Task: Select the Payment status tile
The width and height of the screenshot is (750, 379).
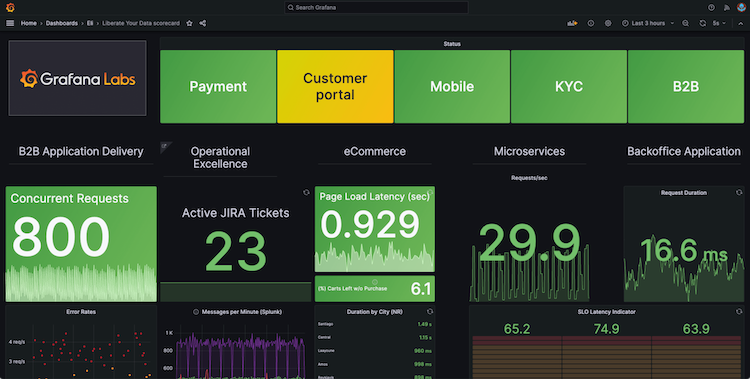Action: (218, 87)
